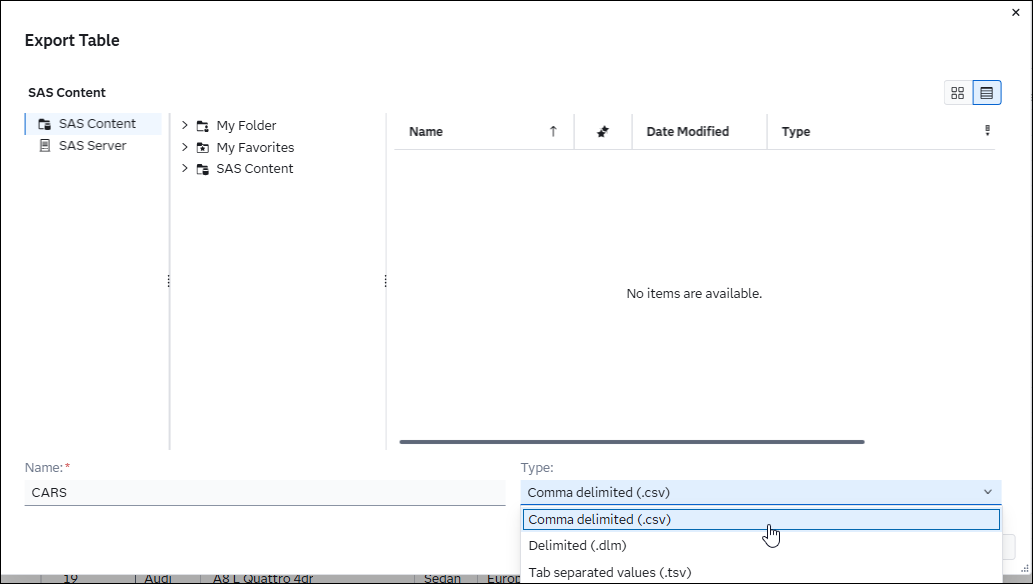Choose Delimited (.dlm) file type
The height and width of the screenshot is (584, 1033).
pos(577,546)
